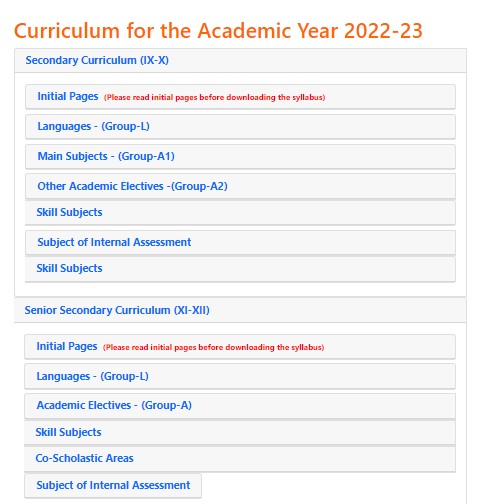Click the Curriculum for the Academic Year 2022-23 heading

coord(218,31)
